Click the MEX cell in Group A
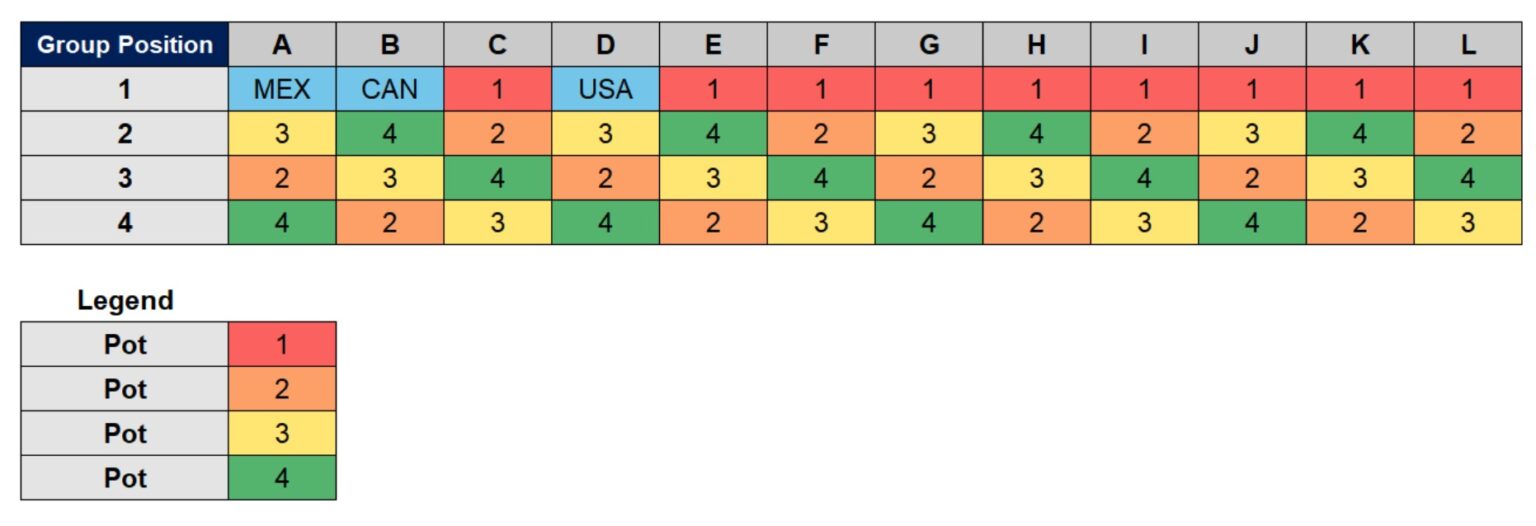Screen dimensions: 1536x526 pyautogui.click(x=282, y=89)
